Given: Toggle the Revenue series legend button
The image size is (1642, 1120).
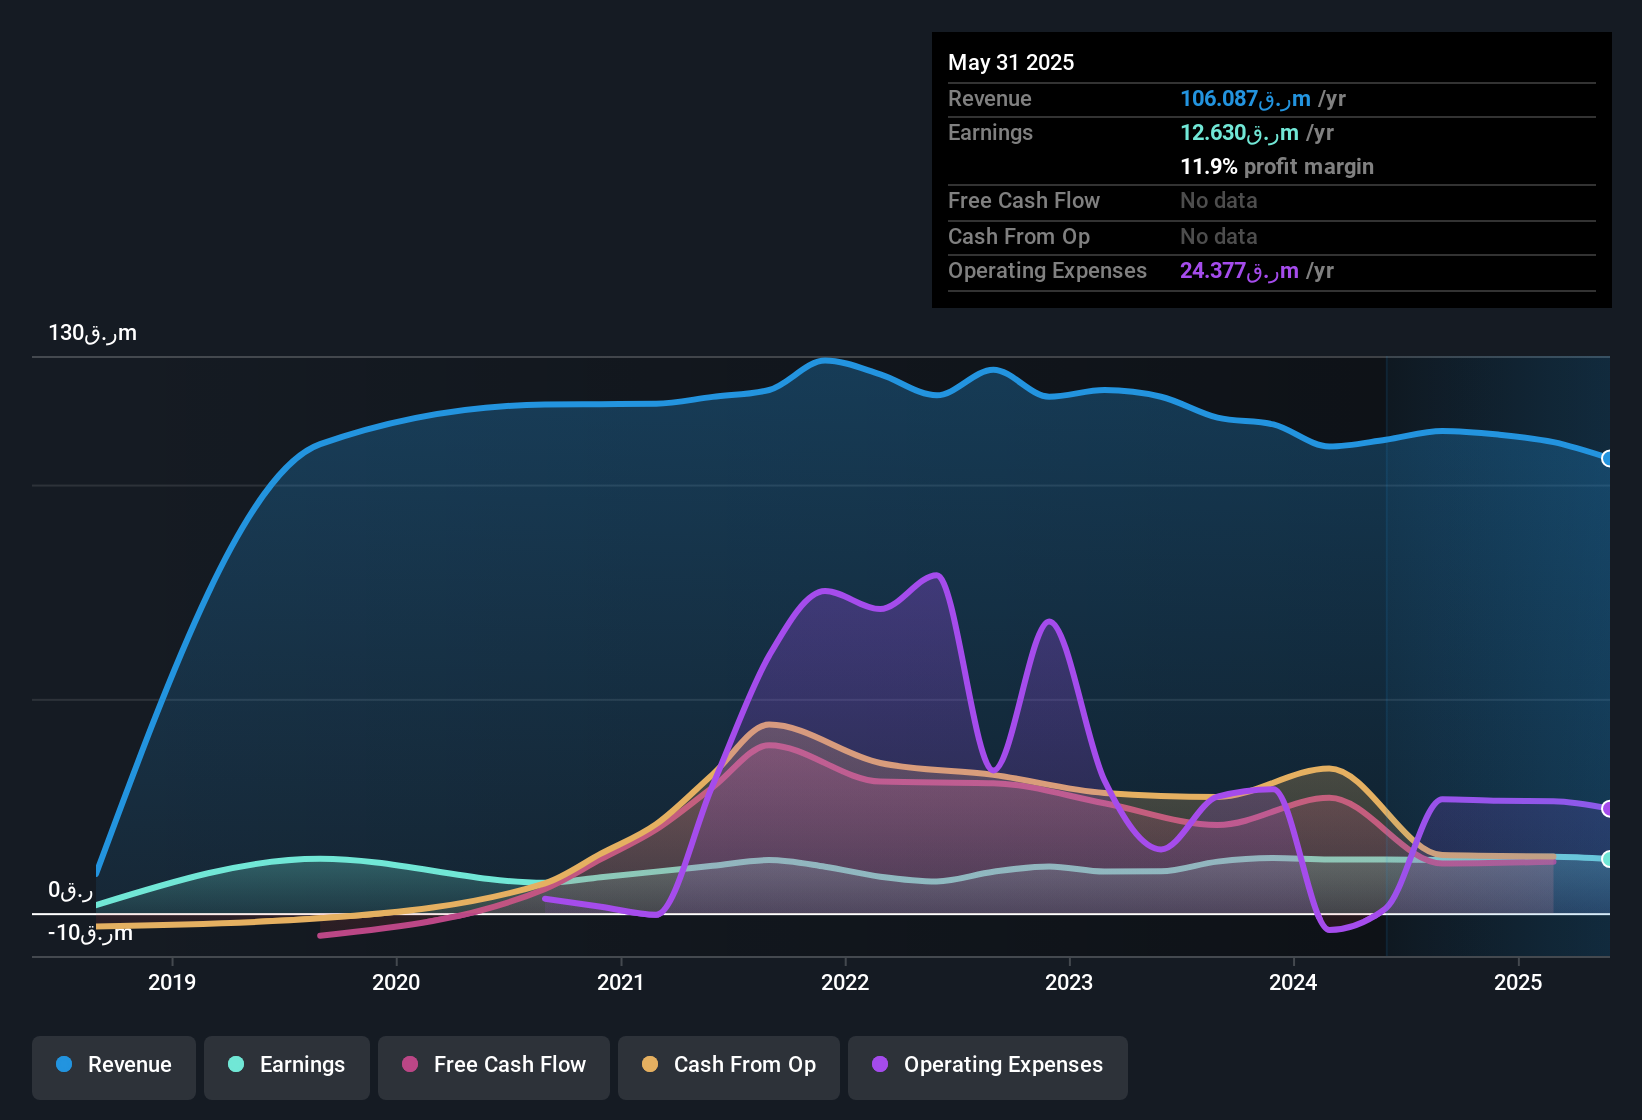Looking at the screenshot, I should pyautogui.click(x=114, y=1066).
